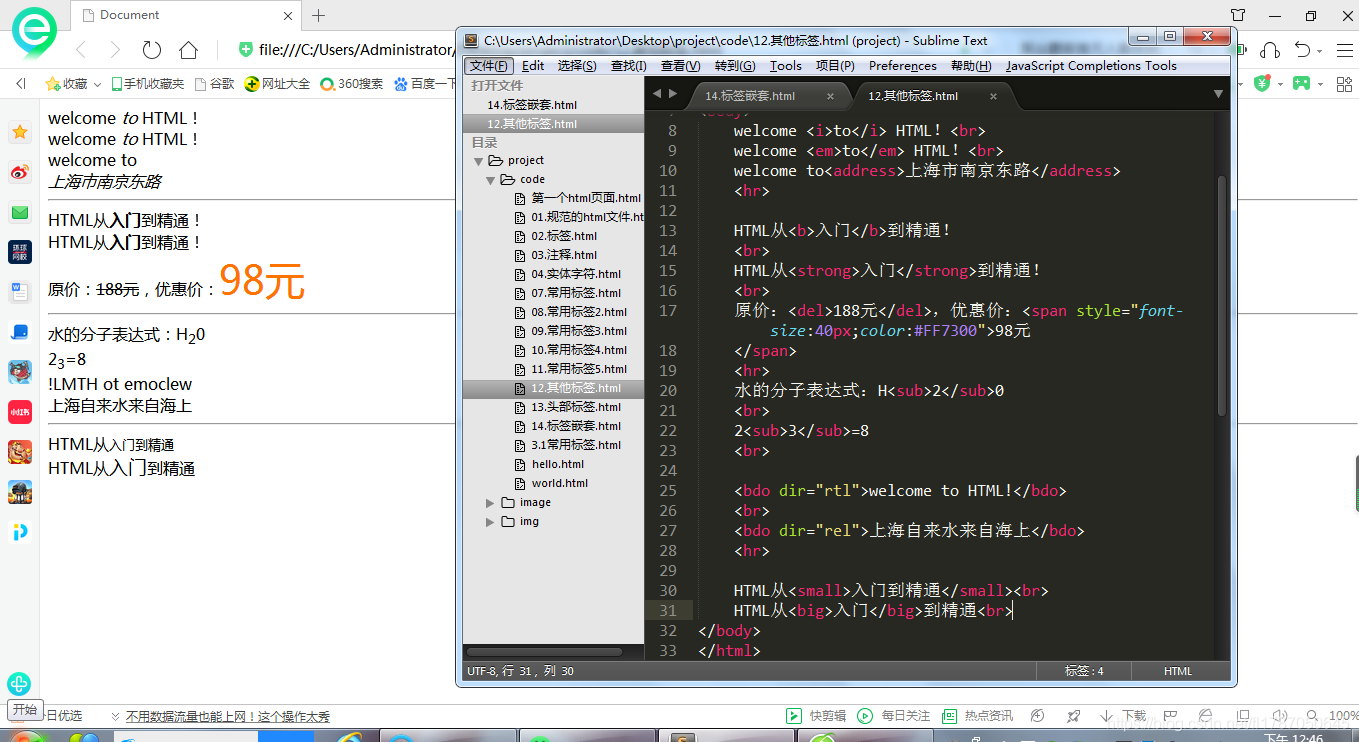Click the 热点资讯 button
The image size is (1359, 742).
point(977,716)
